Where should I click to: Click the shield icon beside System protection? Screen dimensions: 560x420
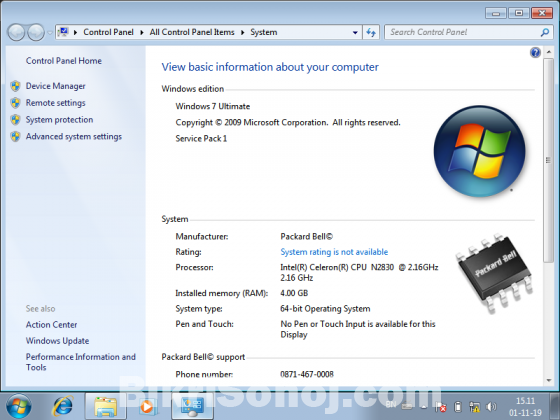[x=15, y=120]
